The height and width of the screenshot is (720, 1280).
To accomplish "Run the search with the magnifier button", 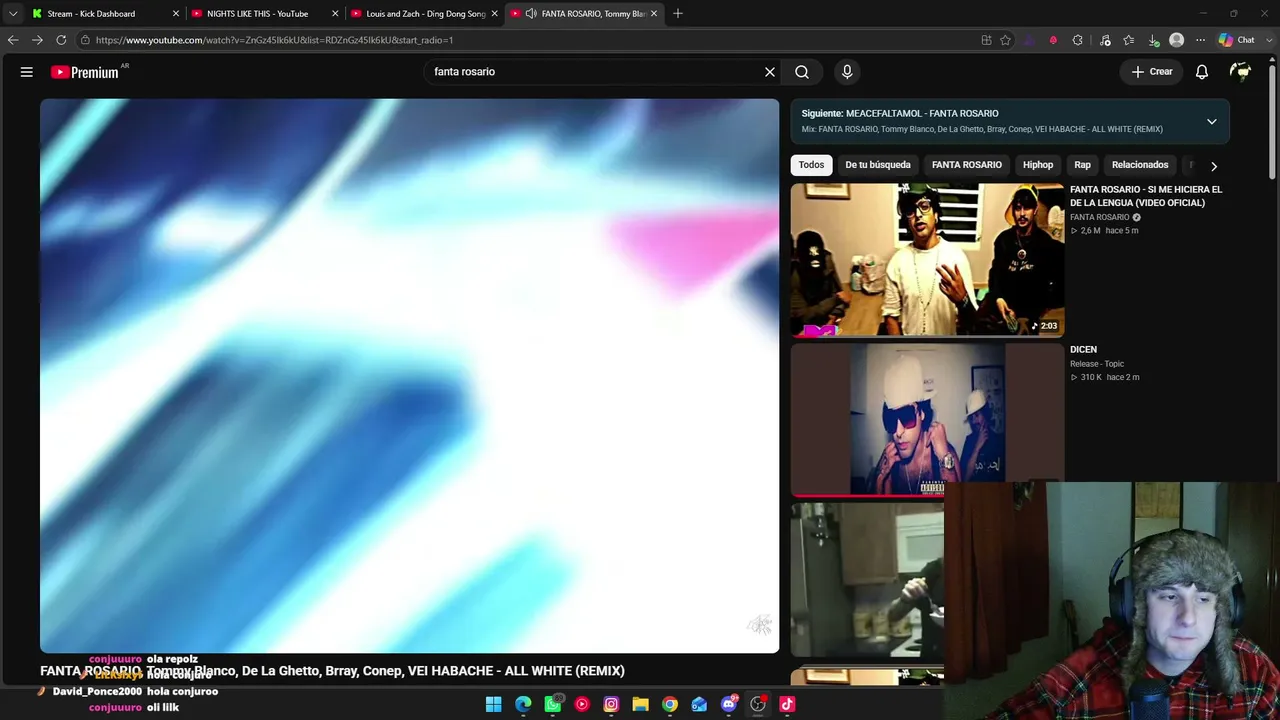I will coord(802,72).
